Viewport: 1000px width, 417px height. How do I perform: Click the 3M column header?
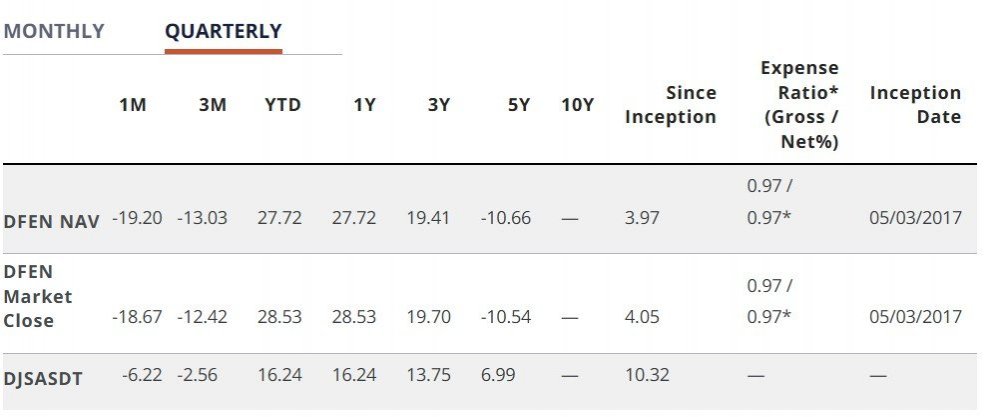212,105
